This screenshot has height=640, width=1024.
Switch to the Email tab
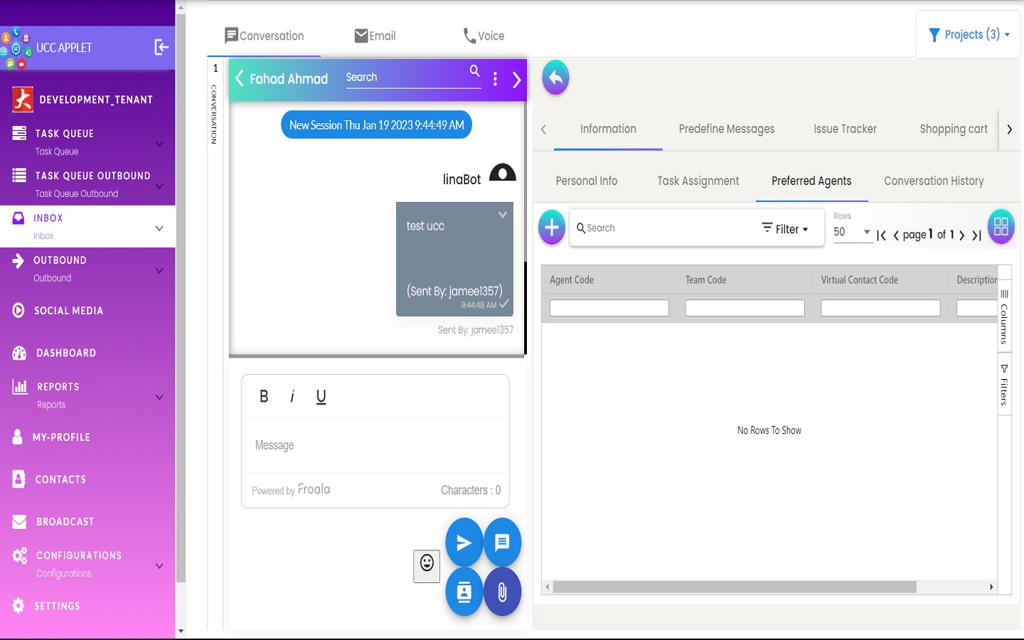tap(375, 36)
